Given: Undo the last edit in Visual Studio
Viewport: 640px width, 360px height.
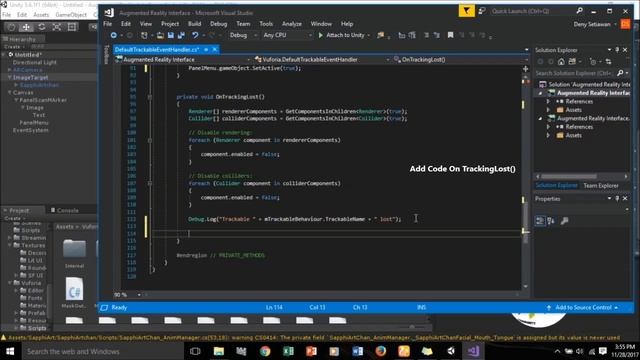Looking at the screenshot, I should 195,36.
